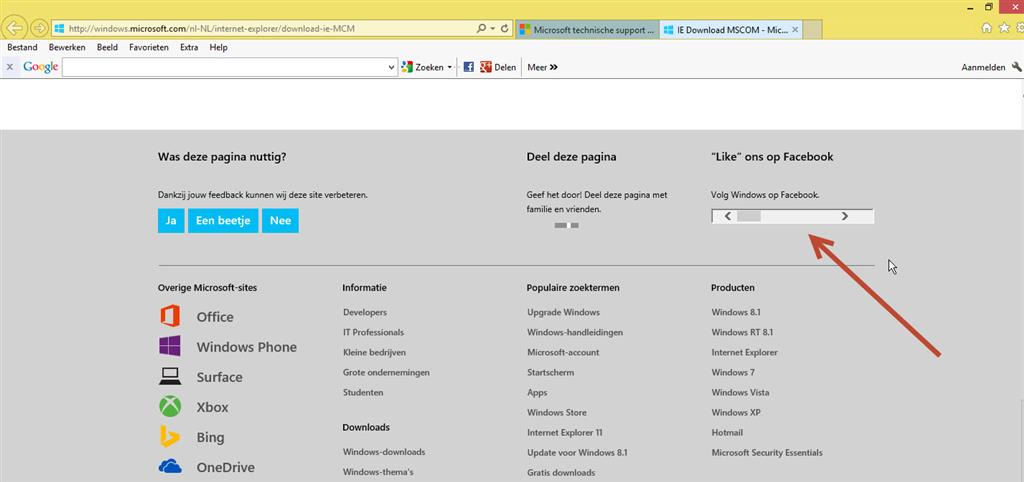Click the OneDrive cloud icon
The width and height of the screenshot is (1024, 482).
tap(170, 466)
